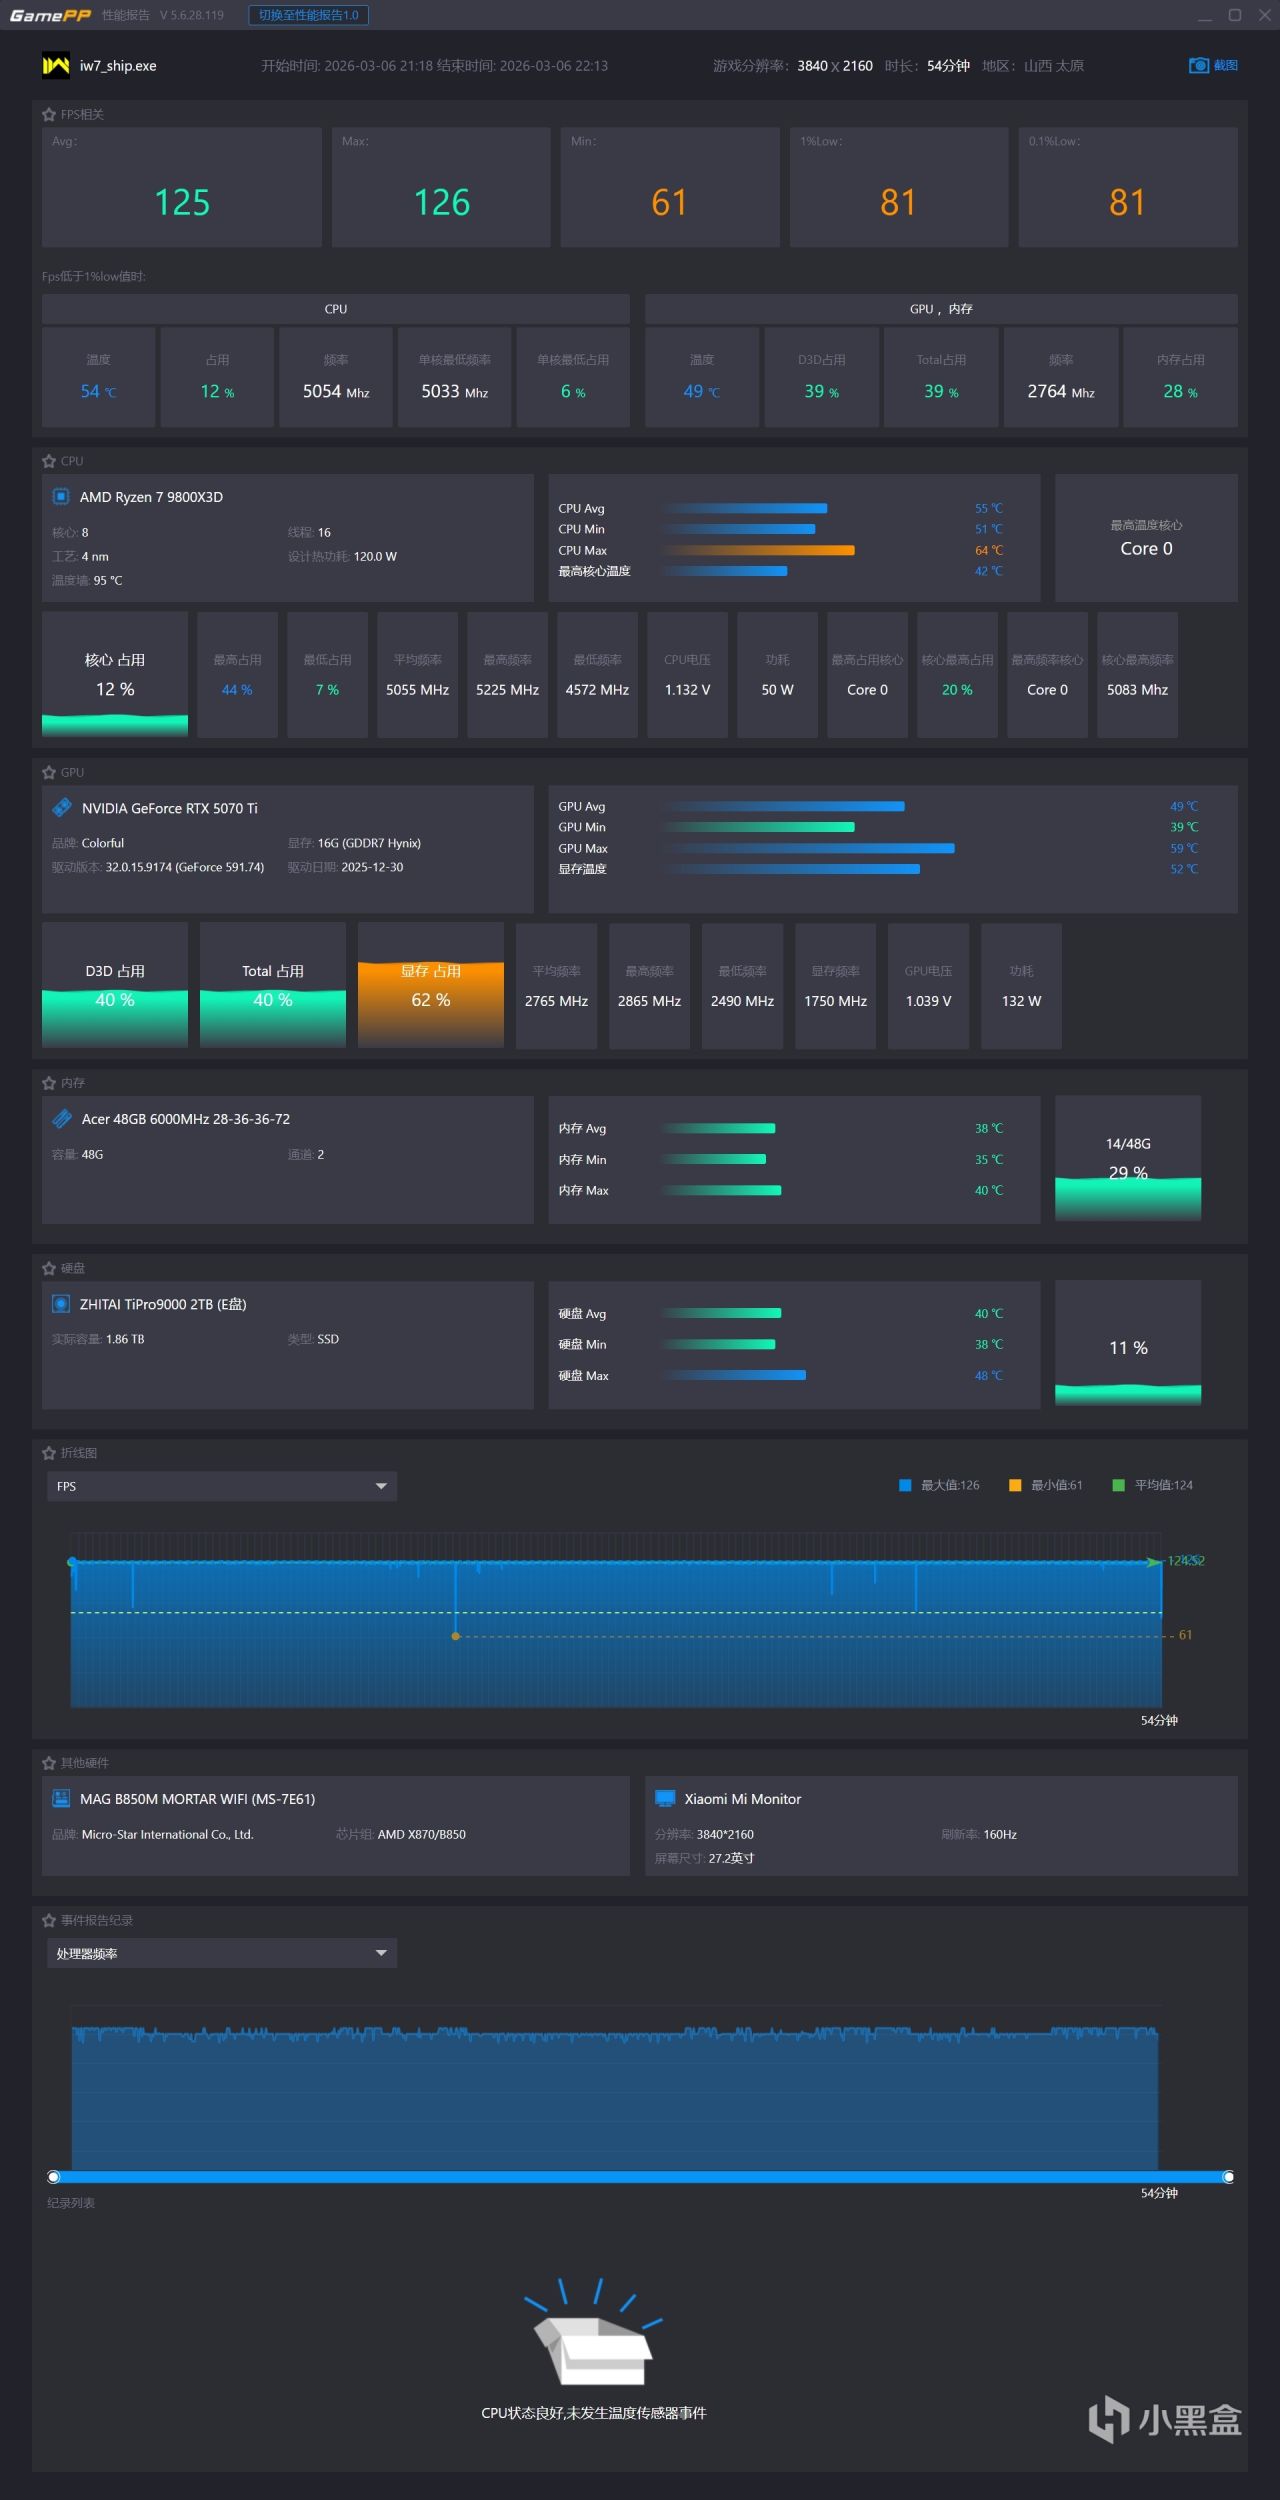Click the 硬盘 Max 48 ℃ temperature bar
The height and width of the screenshot is (2500, 1280).
[734, 1375]
